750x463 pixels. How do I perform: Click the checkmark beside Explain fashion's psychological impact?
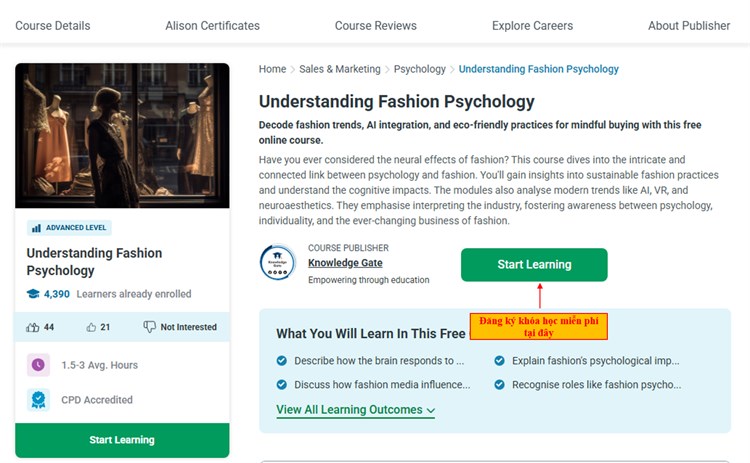[499, 361]
